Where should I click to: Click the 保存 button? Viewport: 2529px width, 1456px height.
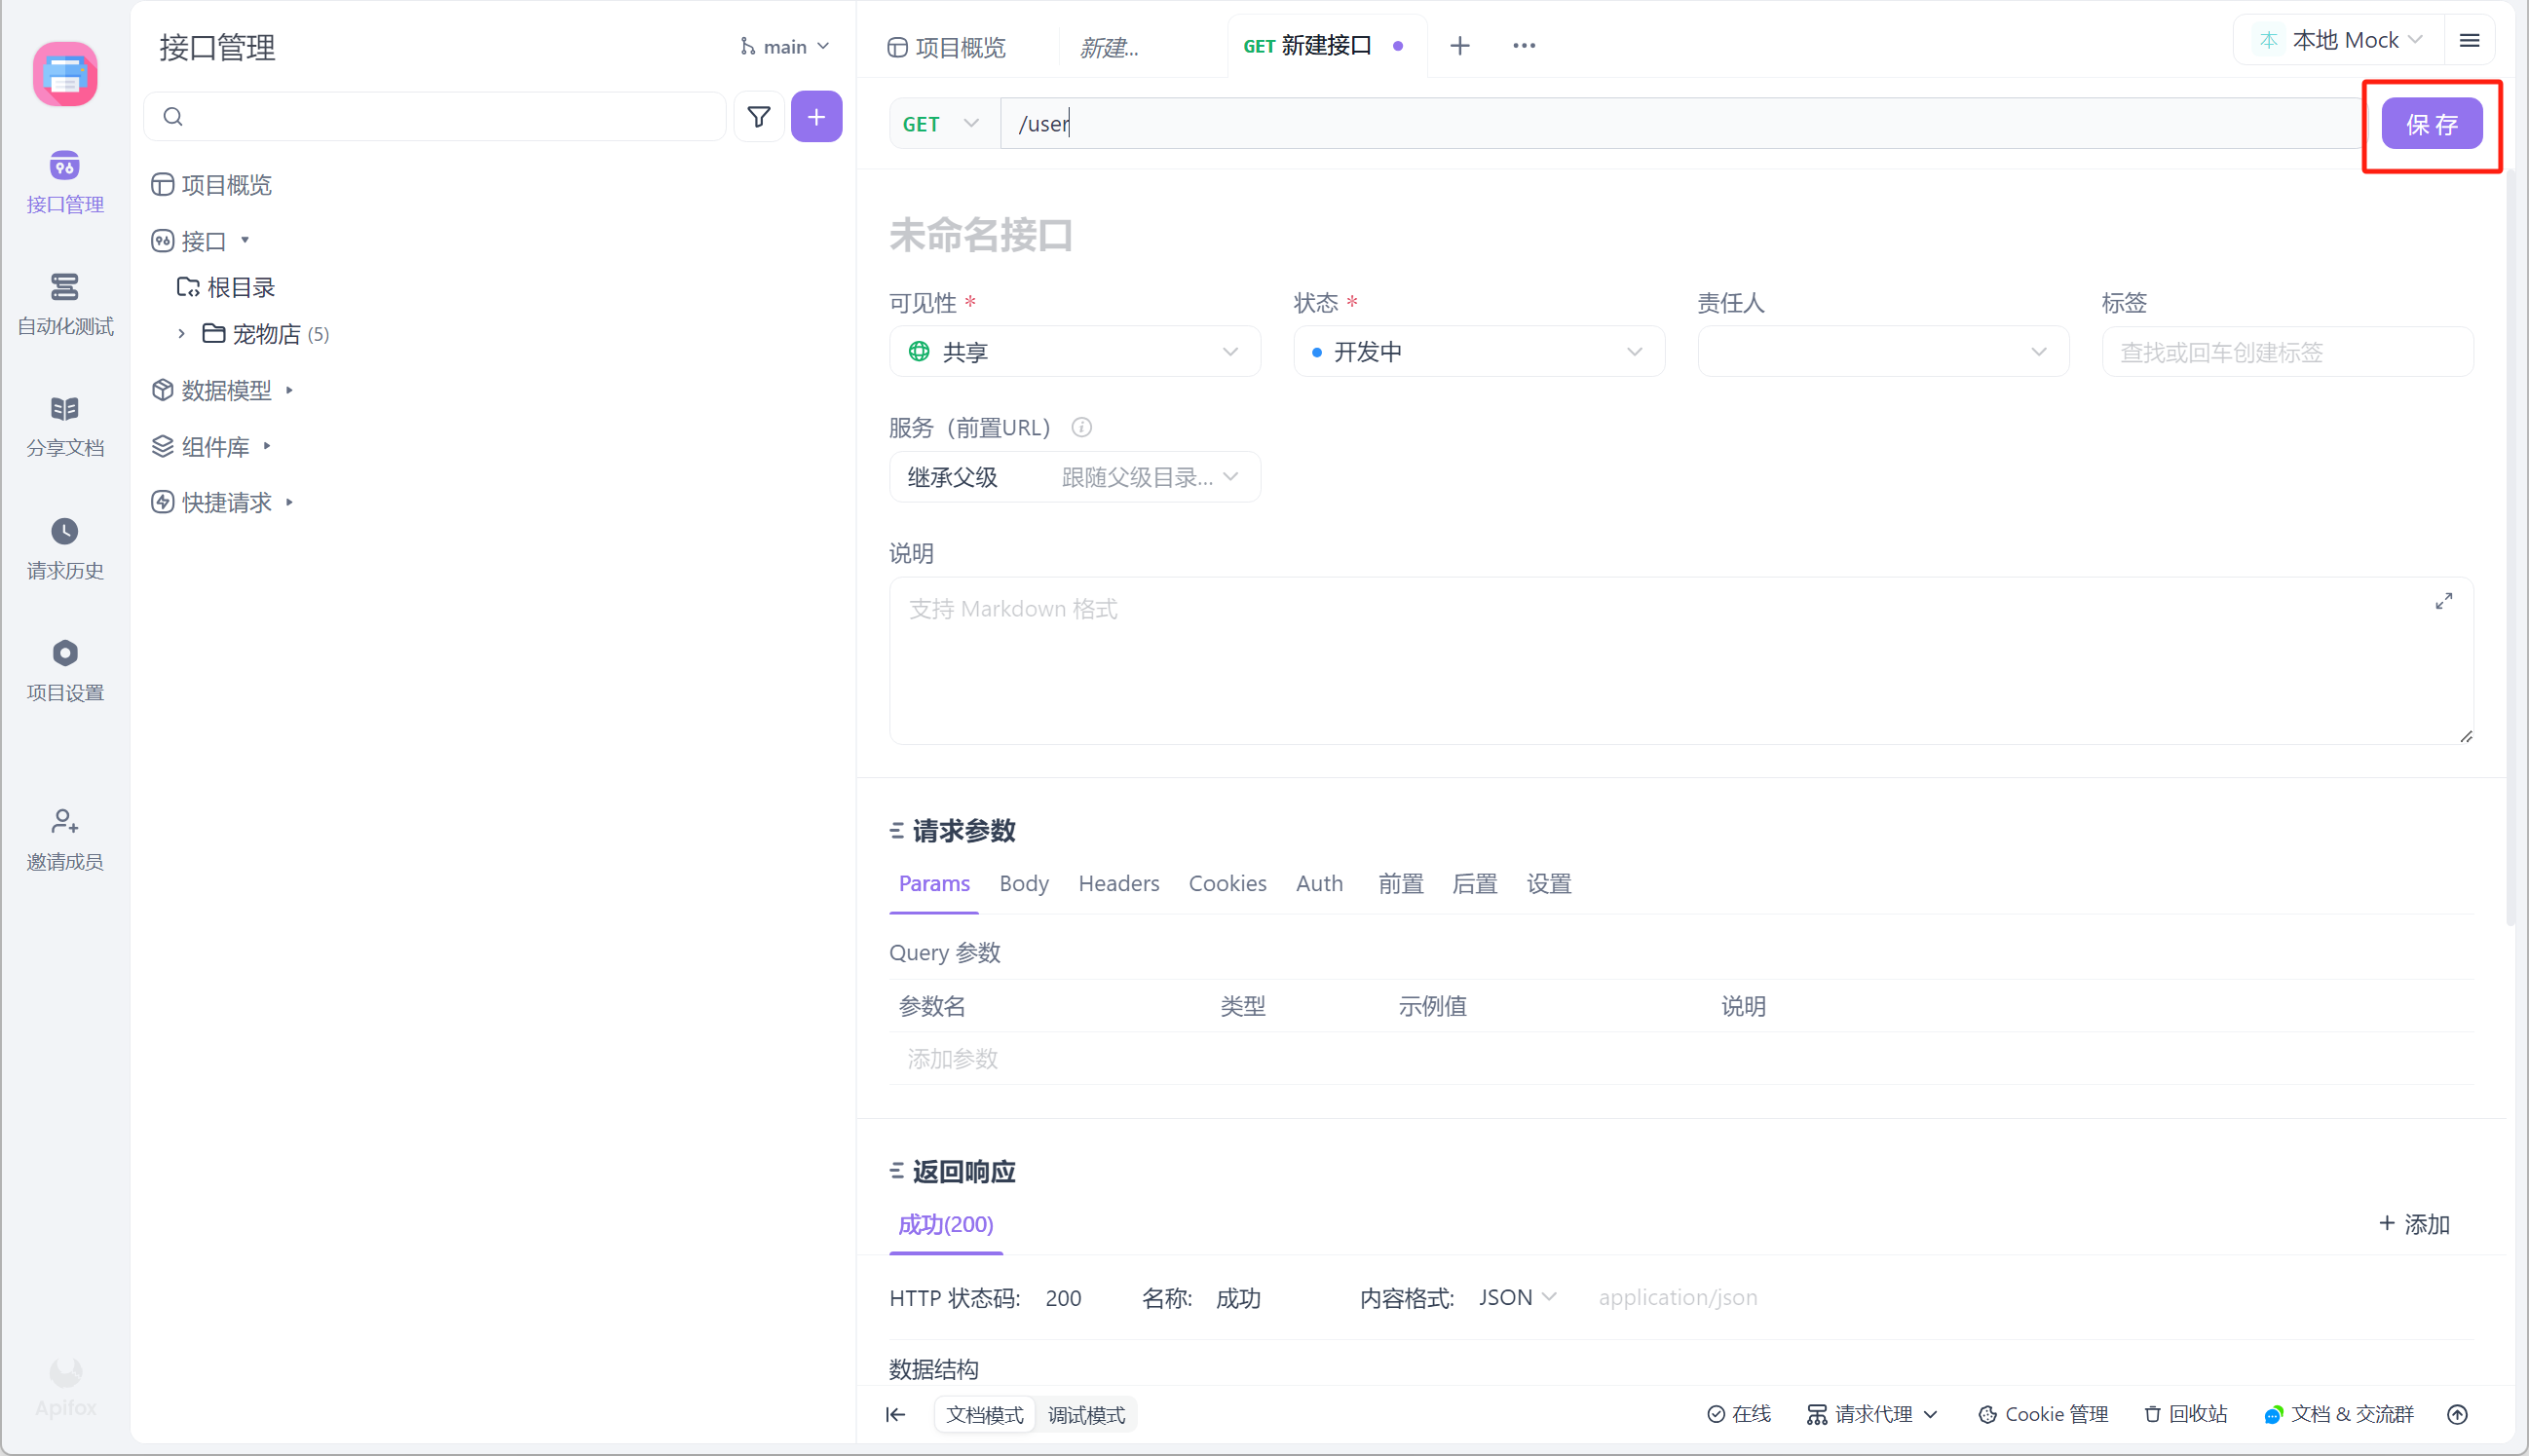[2431, 124]
